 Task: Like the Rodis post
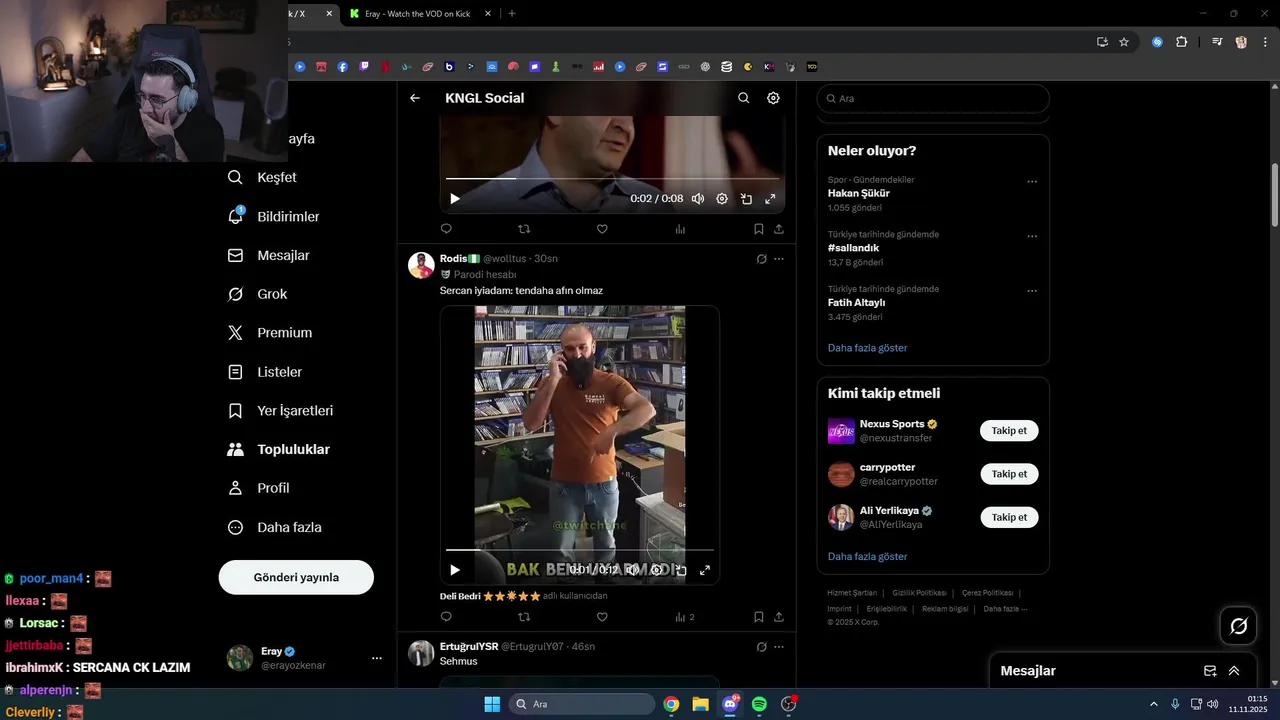[x=602, y=617]
